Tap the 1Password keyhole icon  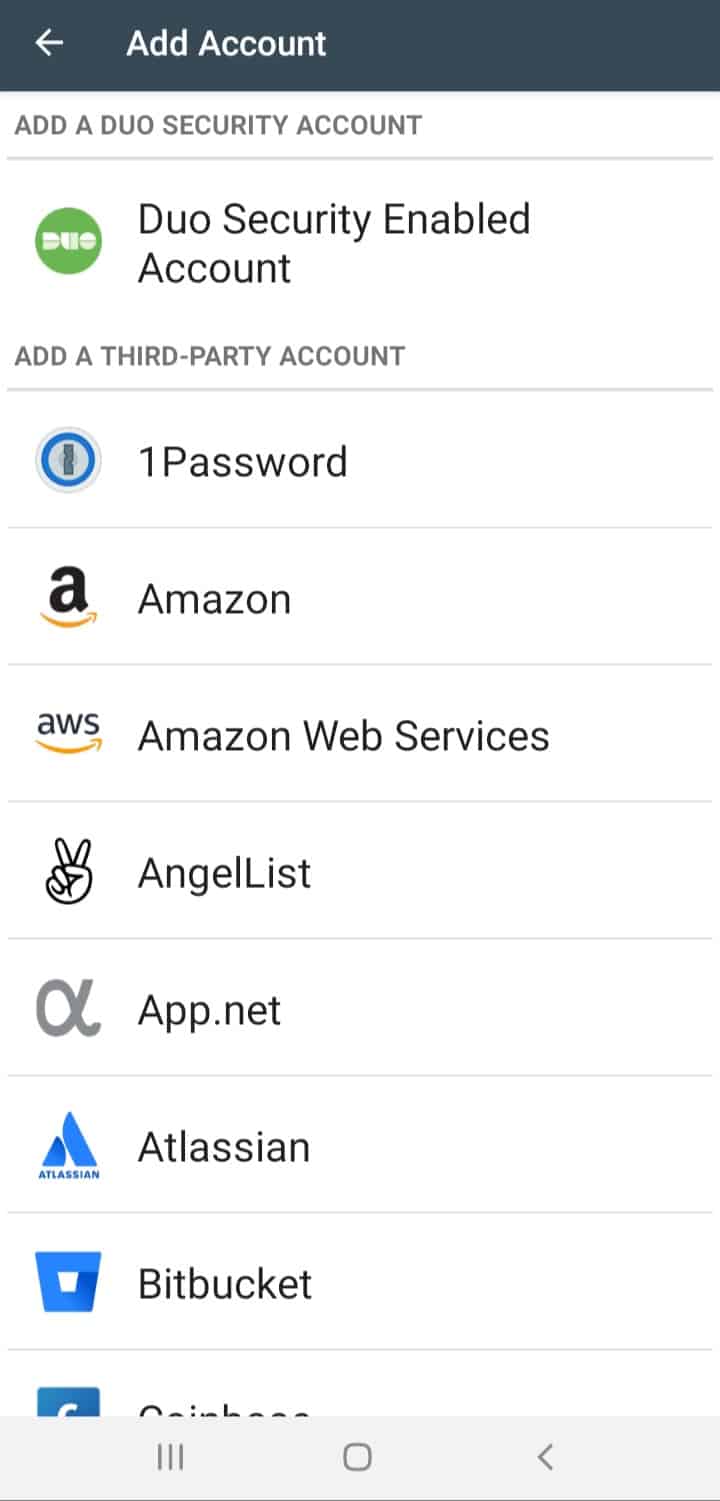click(x=68, y=460)
